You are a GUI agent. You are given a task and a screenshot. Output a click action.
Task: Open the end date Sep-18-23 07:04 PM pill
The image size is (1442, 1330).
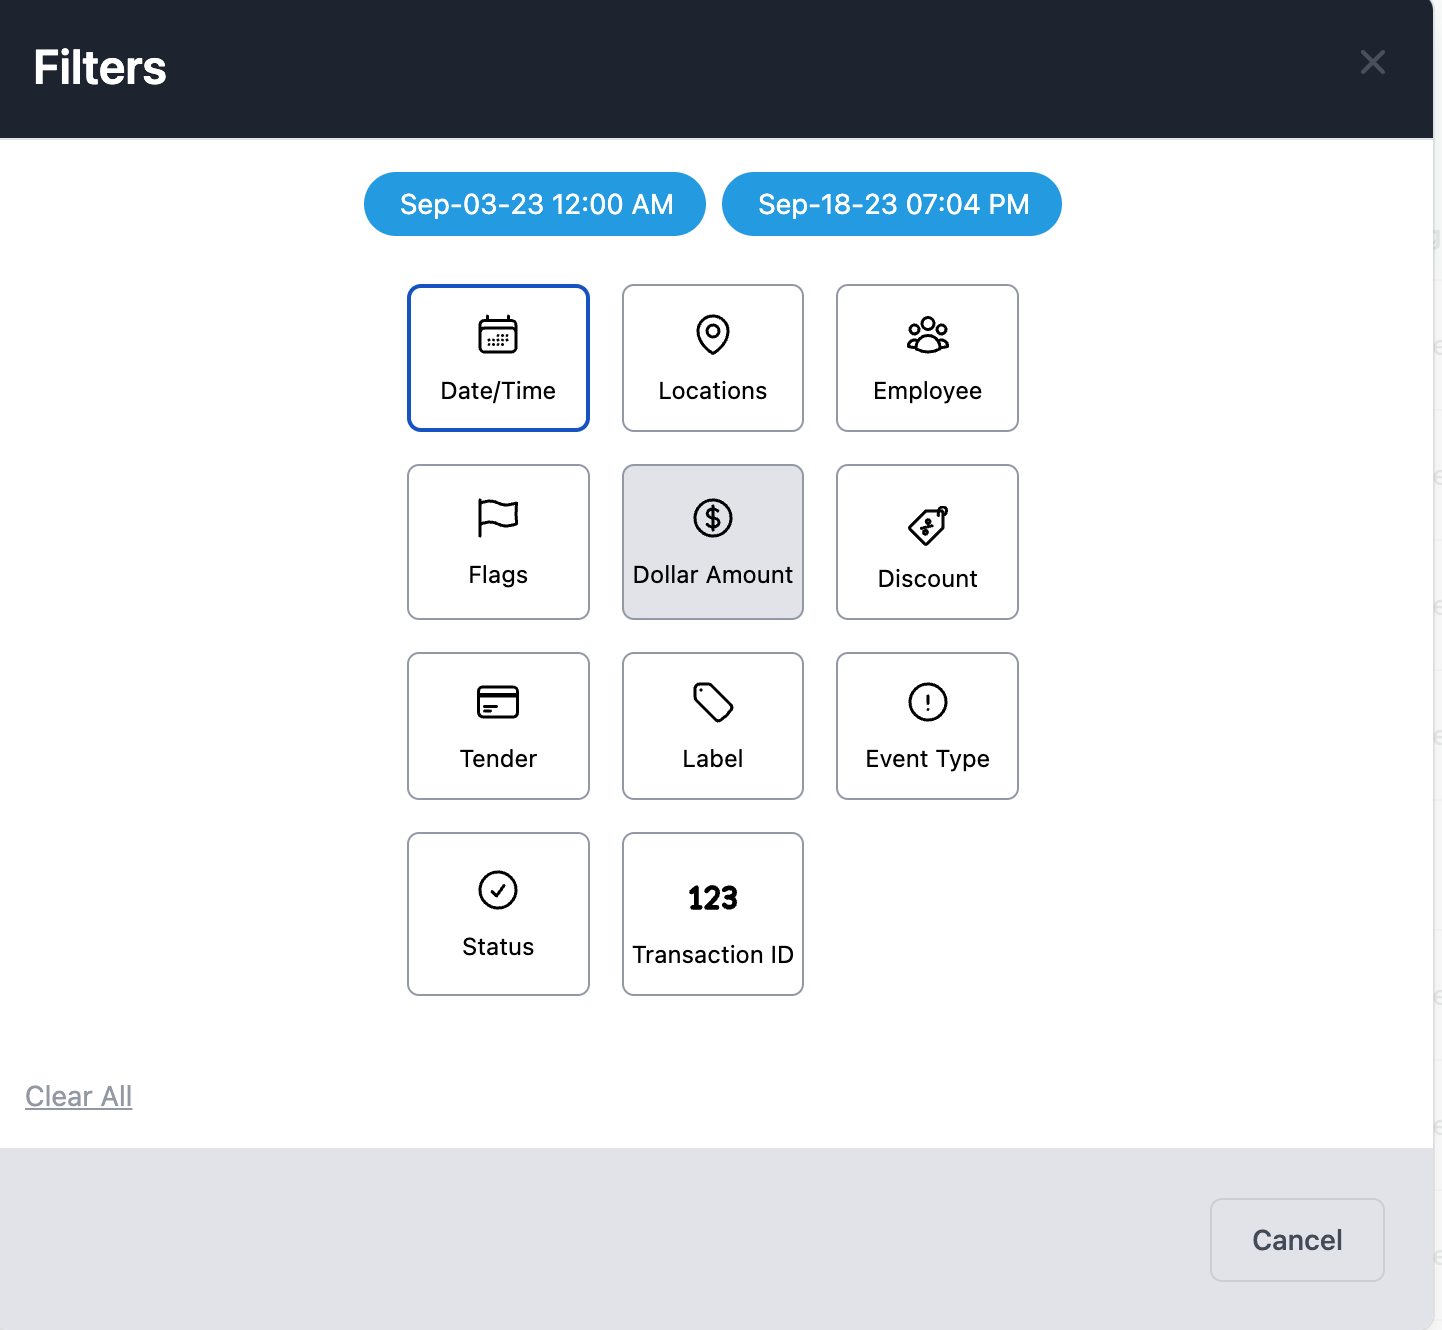click(x=892, y=204)
